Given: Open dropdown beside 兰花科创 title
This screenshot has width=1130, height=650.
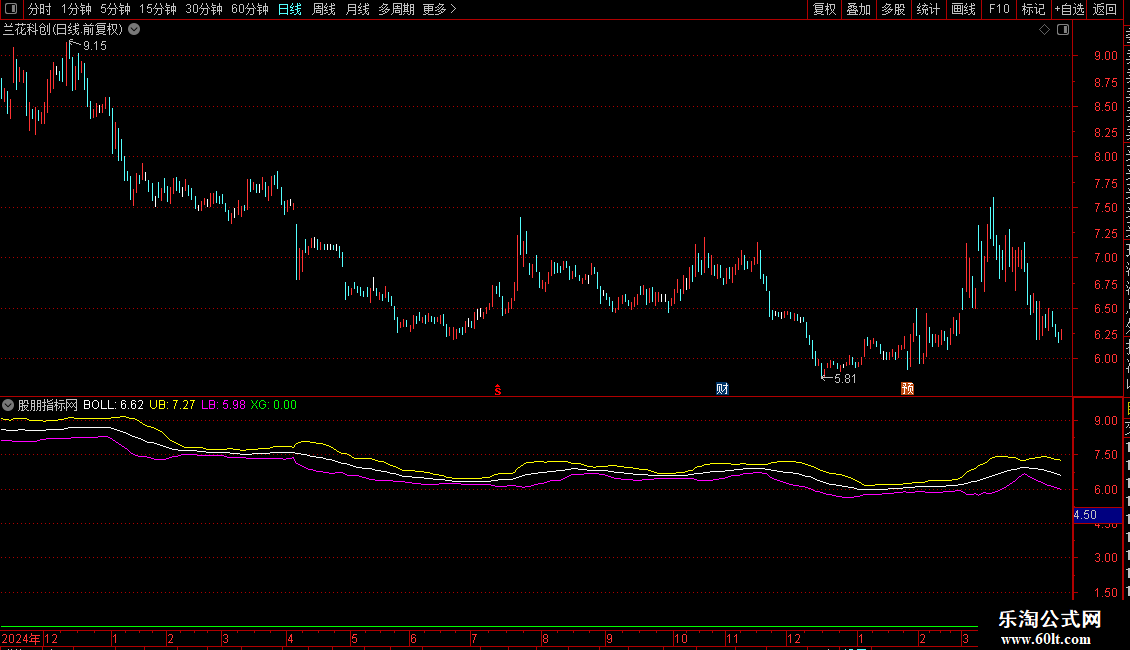Looking at the screenshot, I should (x=134, y=30).
